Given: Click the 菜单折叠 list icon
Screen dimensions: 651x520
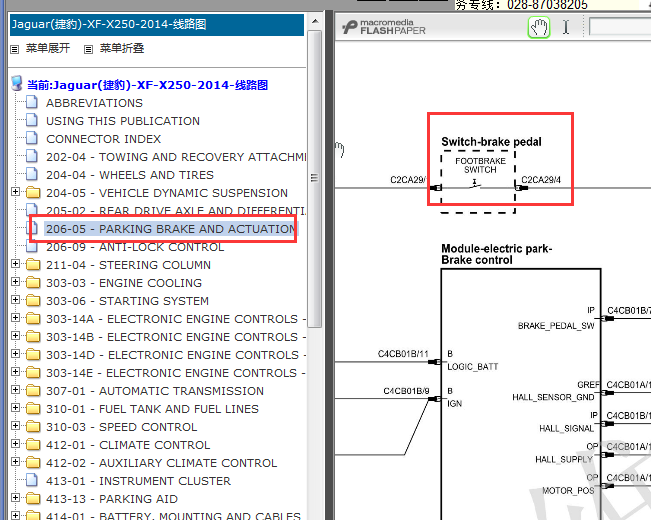Looking at the screenshot, I should tap(88, 49).
